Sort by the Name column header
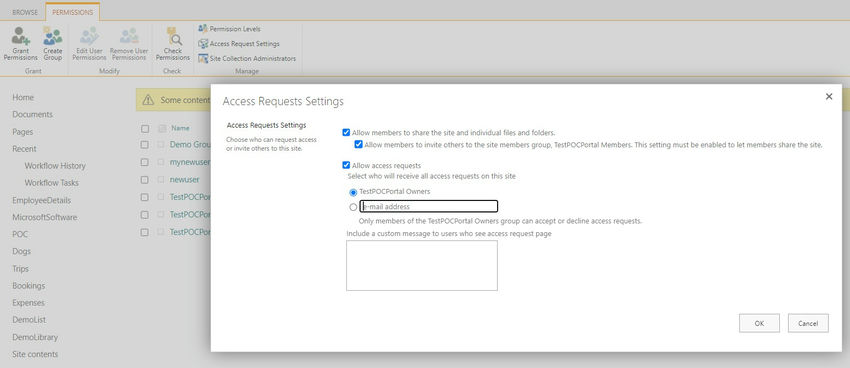 181,128
